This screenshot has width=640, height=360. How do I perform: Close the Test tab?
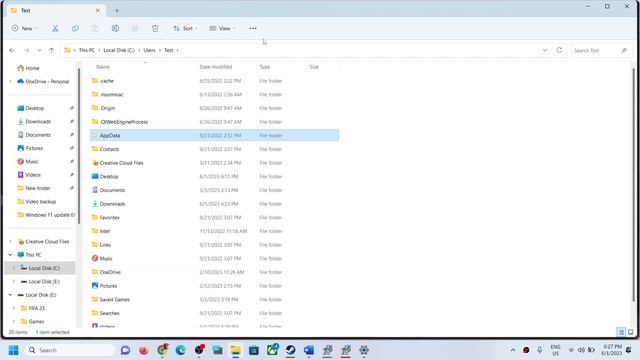pos(98,11)
